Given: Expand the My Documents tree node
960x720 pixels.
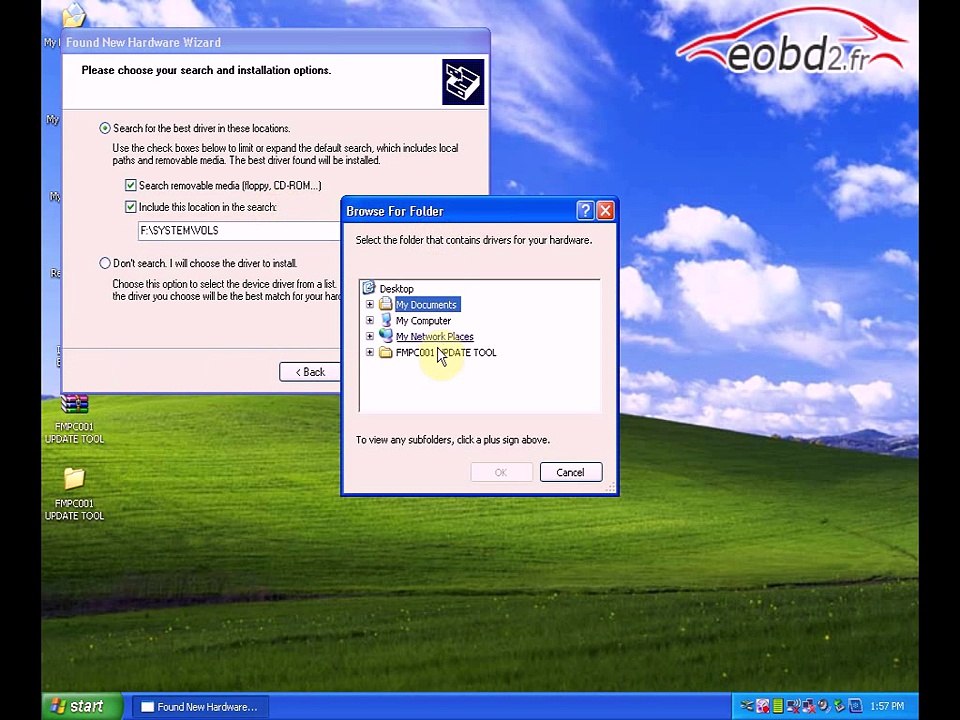Looking at the screenshot, I should point(370,304).
